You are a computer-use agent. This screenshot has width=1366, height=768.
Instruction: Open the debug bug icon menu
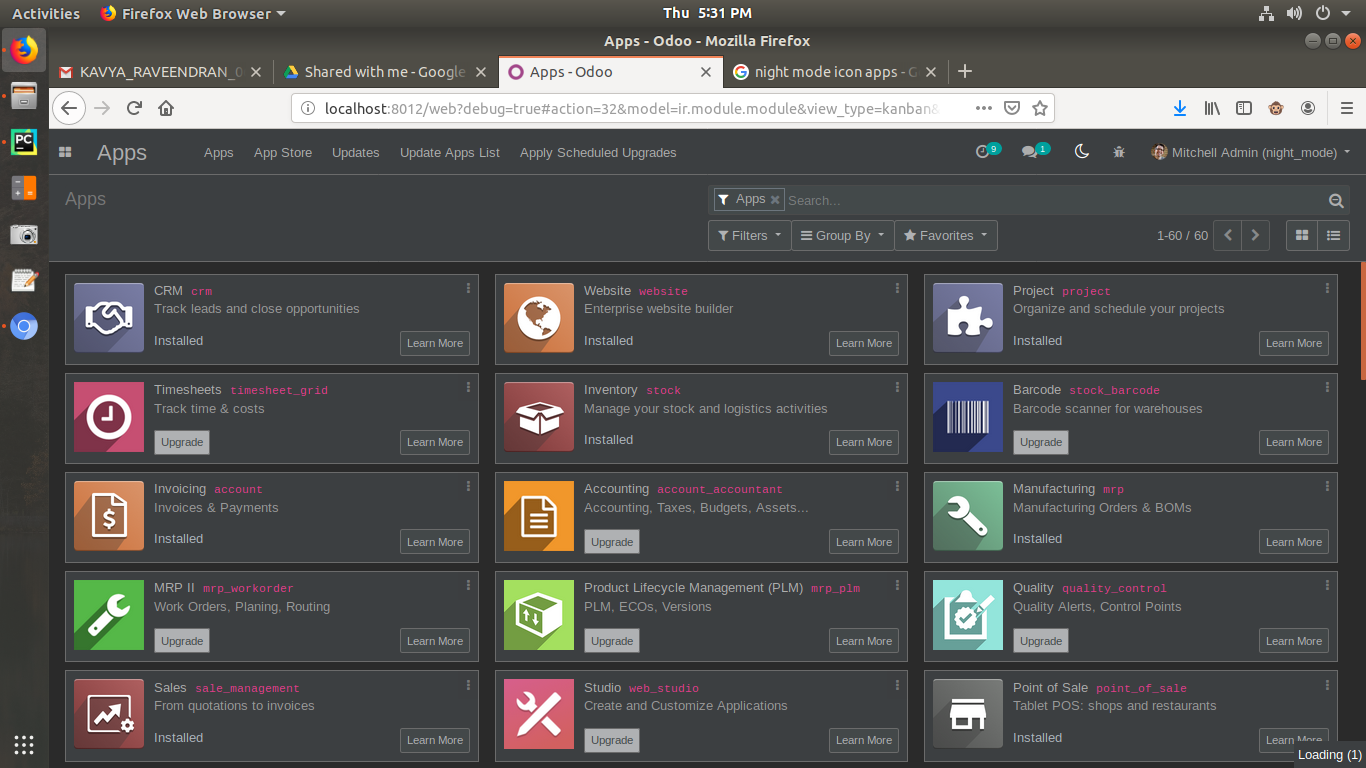(x=1119, y=152)
